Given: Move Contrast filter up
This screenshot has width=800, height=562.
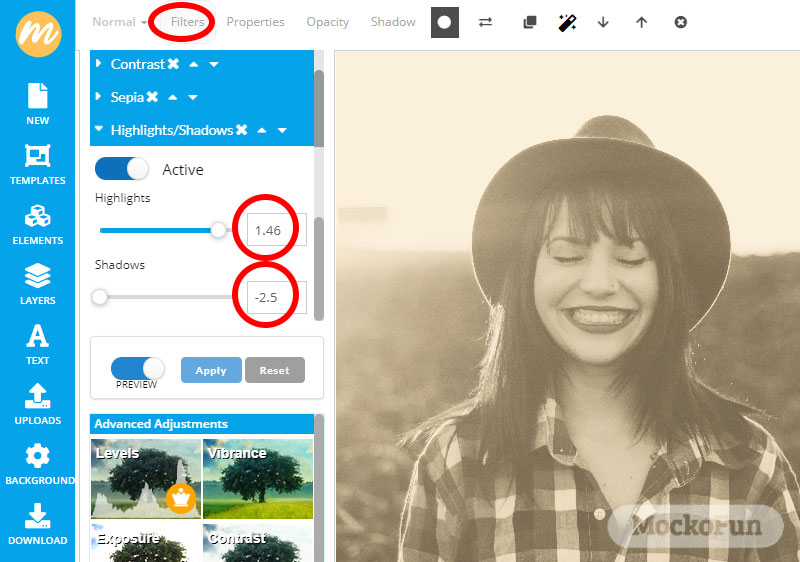Looking at the screenshot, I should pyautogui.click(x=193, y=64).
